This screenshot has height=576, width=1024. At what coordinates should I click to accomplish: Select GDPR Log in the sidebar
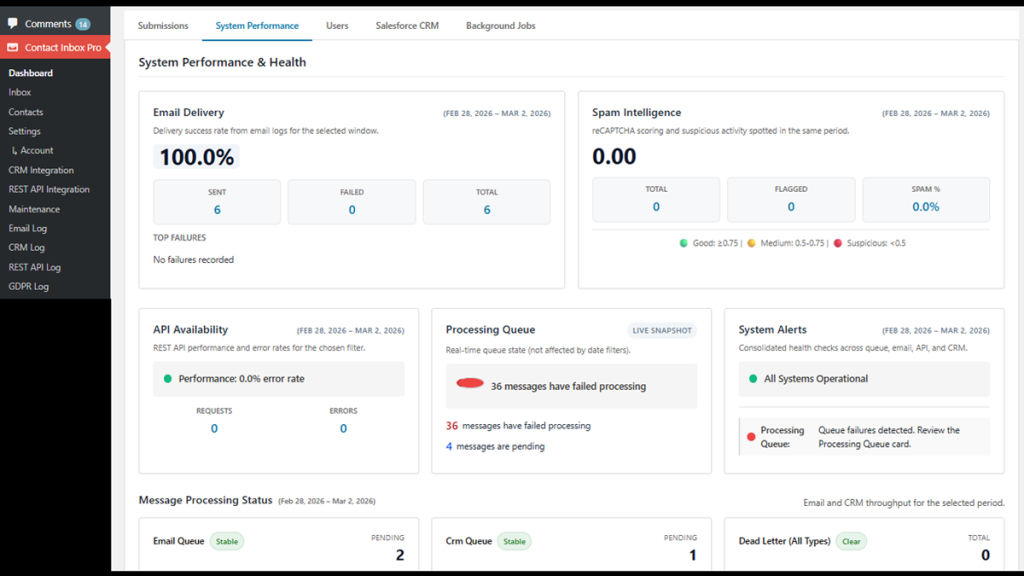pyautogui.click(x=28, y=286)
